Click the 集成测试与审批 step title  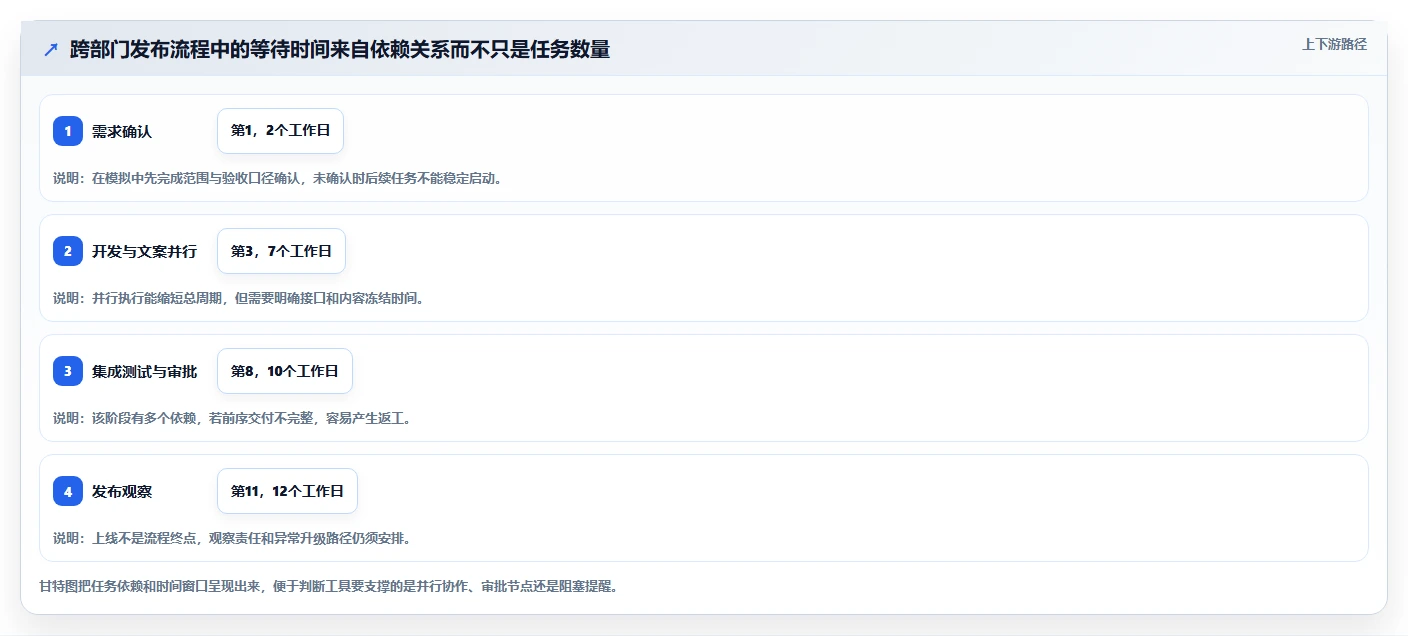tap(144, 371)
